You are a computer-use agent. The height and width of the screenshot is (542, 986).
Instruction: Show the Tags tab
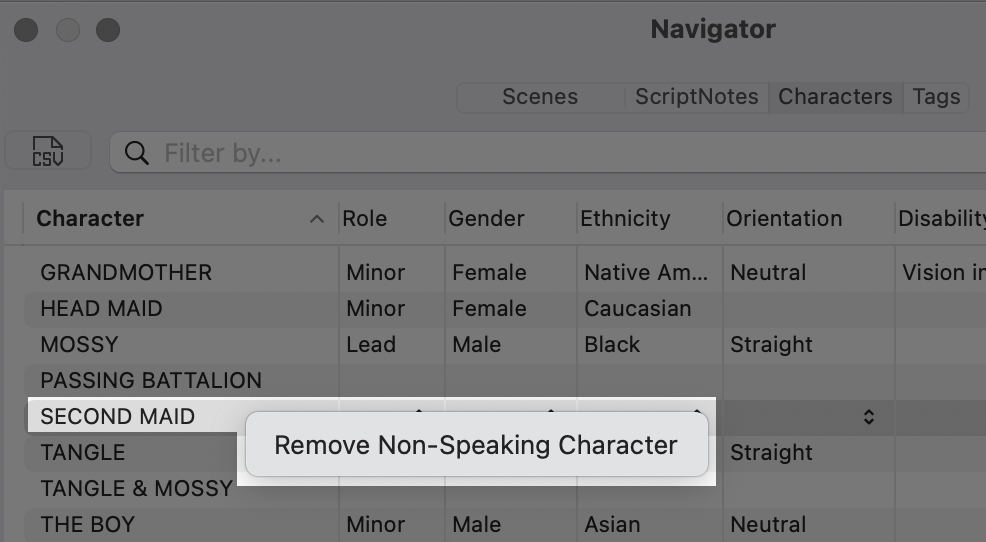(x=936, y=97)
